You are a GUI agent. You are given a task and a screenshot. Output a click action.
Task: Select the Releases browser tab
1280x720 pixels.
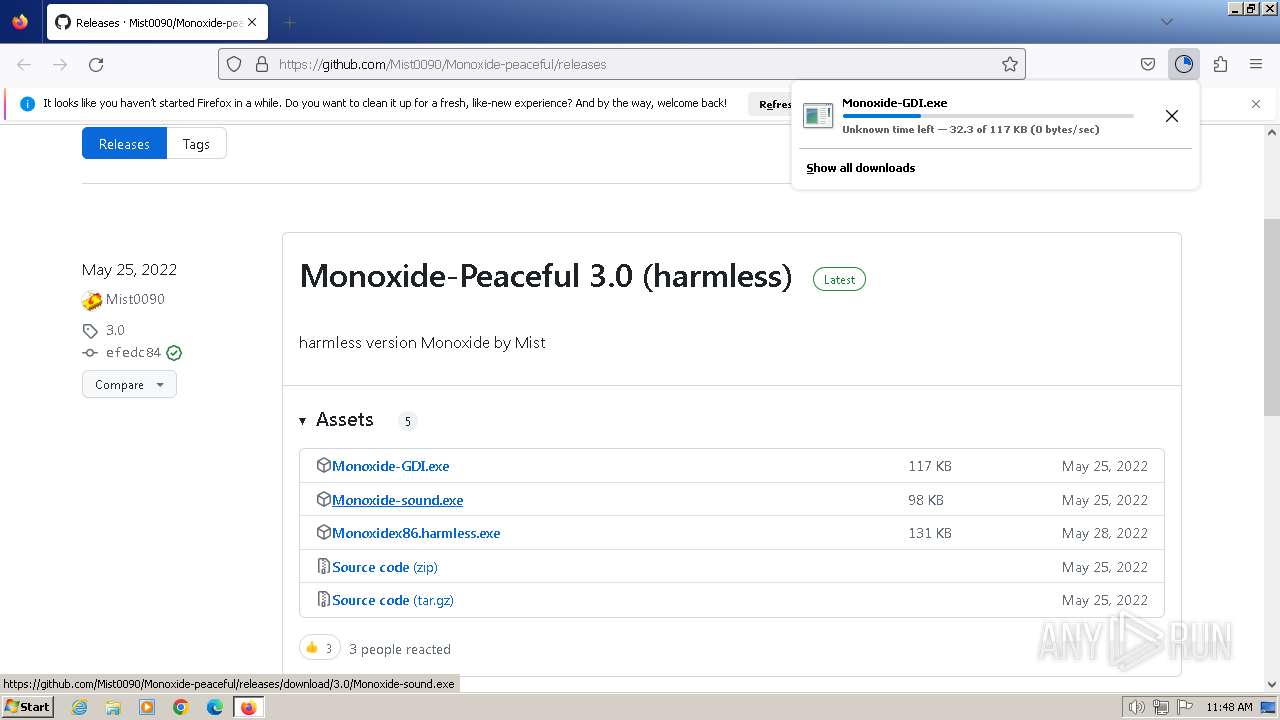[157, 22]
